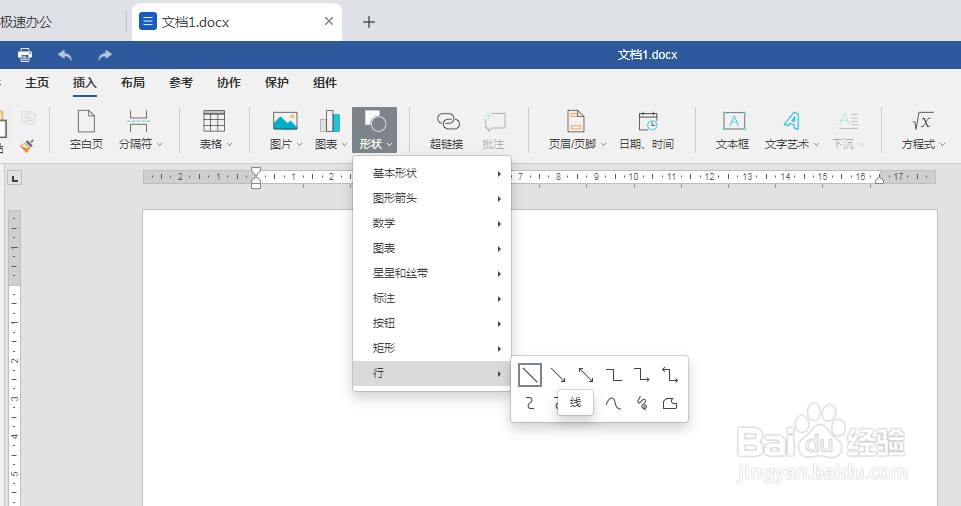Viewport: 961px width, 506px height.
Task: Select the freeform shape
Action: (670, 403)
